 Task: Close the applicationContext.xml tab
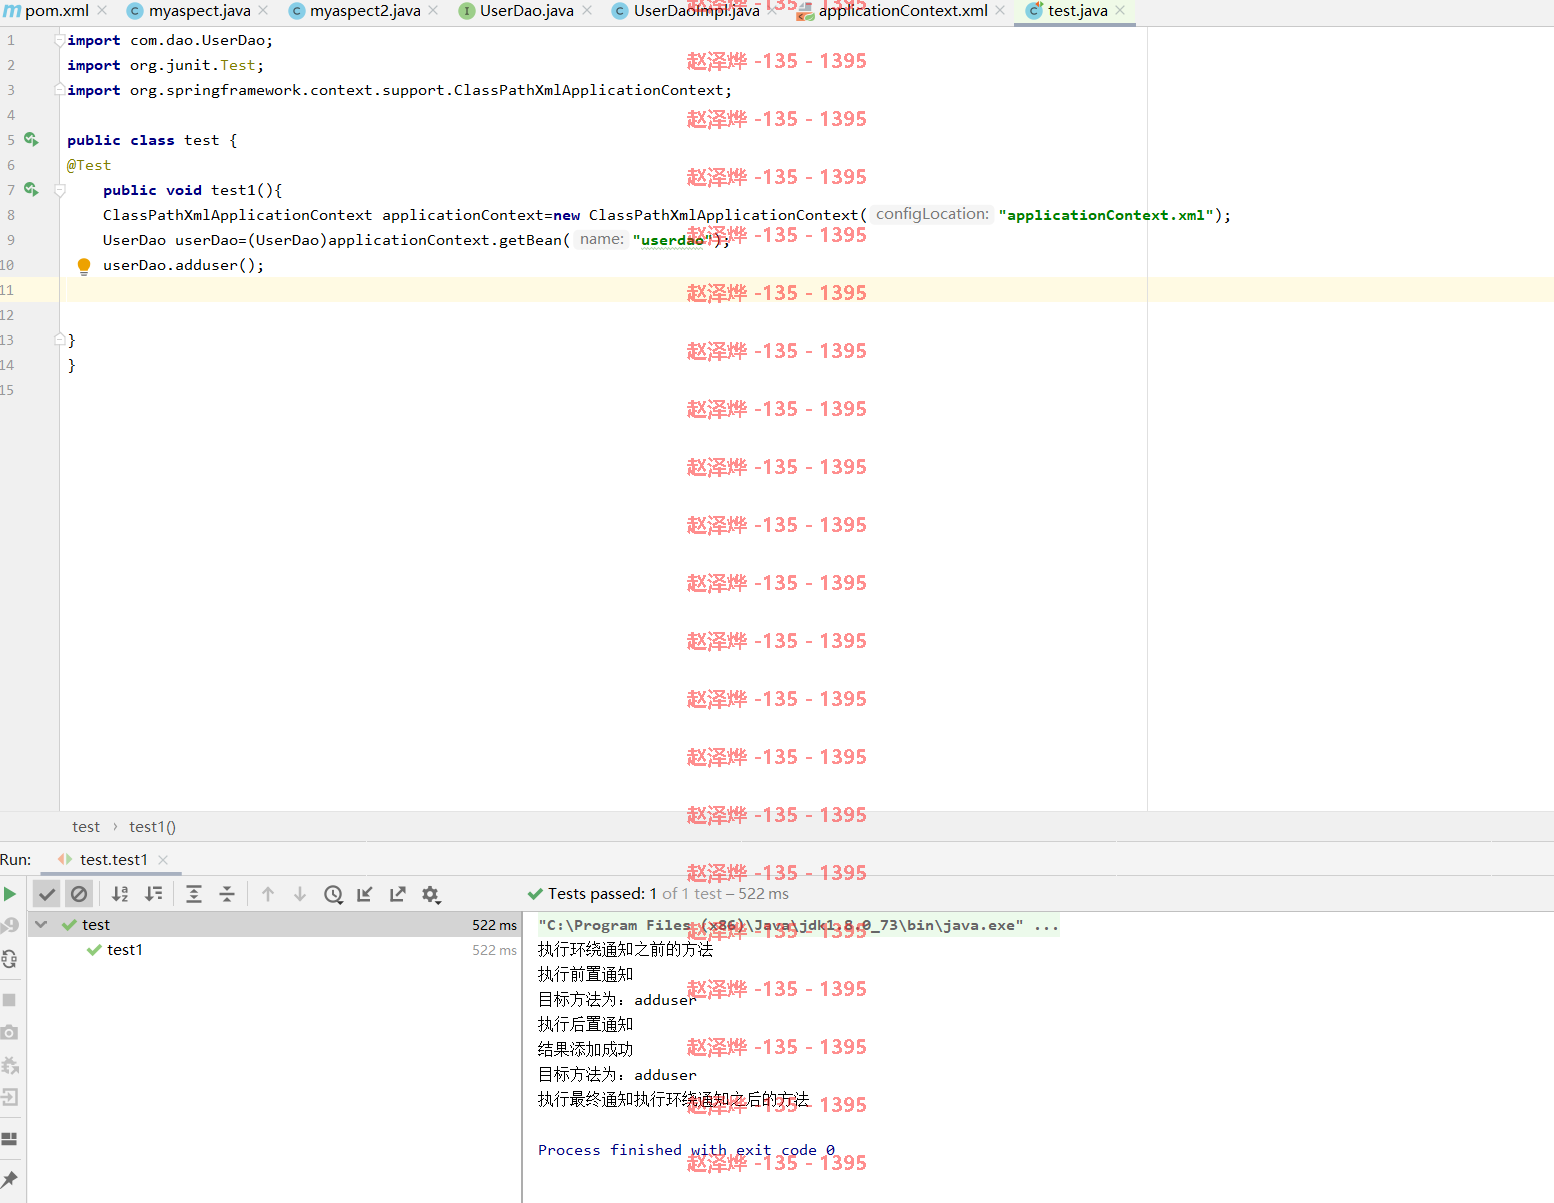coord(1000,10)
